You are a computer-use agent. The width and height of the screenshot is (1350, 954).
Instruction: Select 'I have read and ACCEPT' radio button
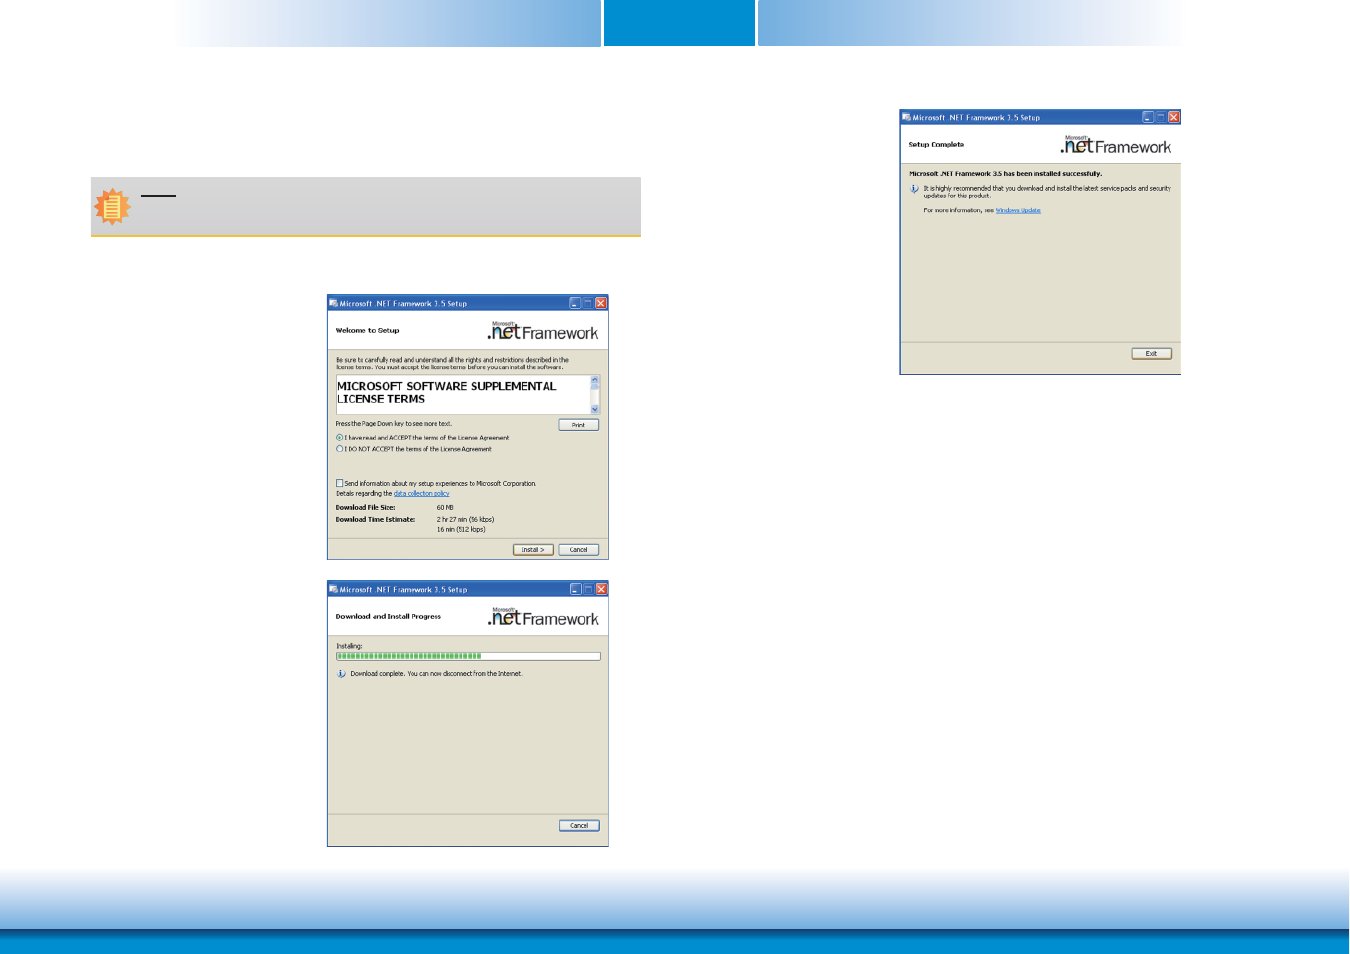click(x=340, y=438)
